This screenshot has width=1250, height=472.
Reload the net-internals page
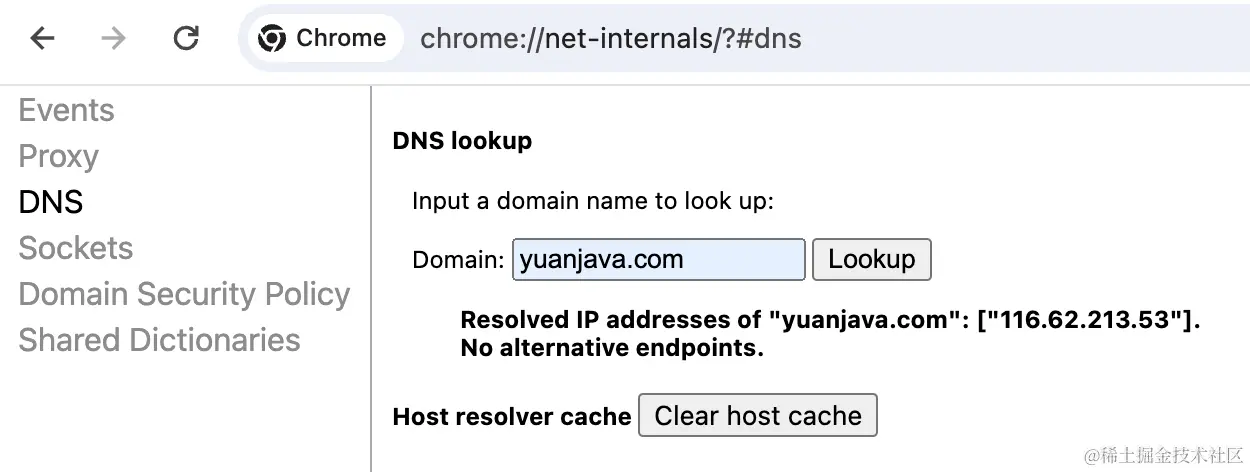[x=186, y=39]
